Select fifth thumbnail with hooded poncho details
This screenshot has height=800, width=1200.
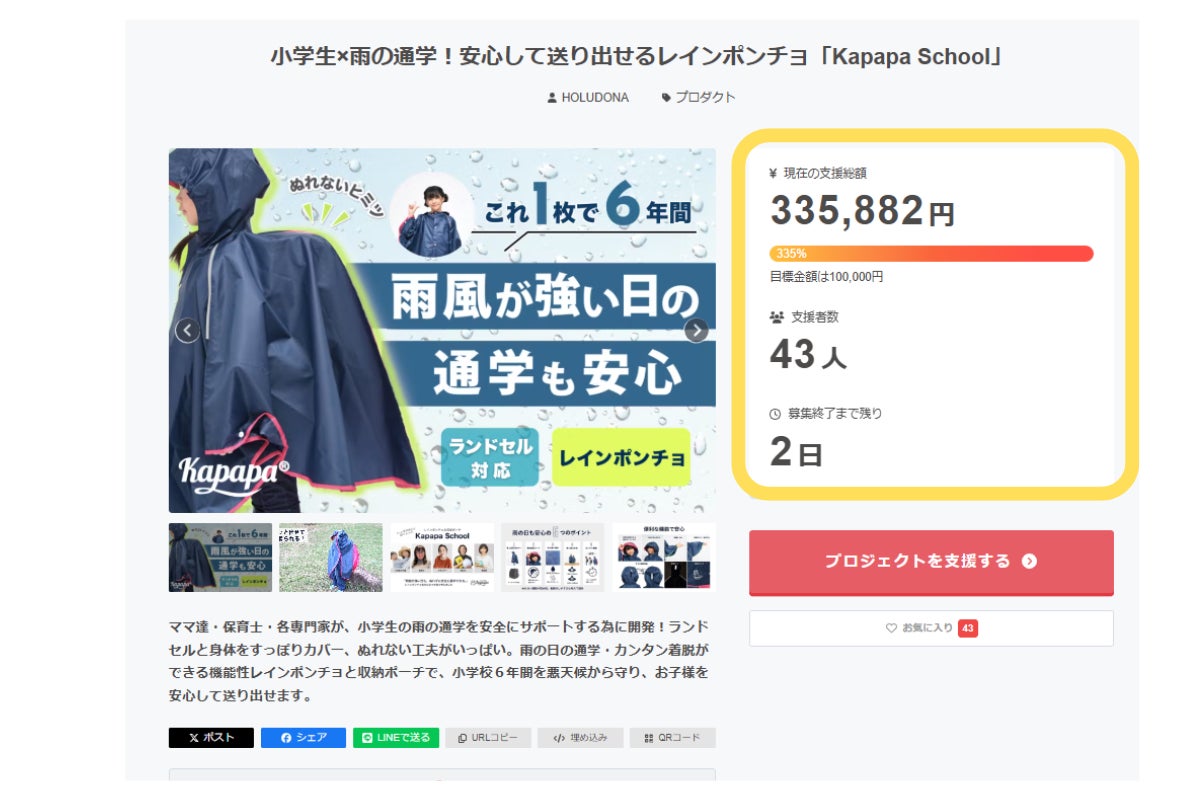(664, 557)
